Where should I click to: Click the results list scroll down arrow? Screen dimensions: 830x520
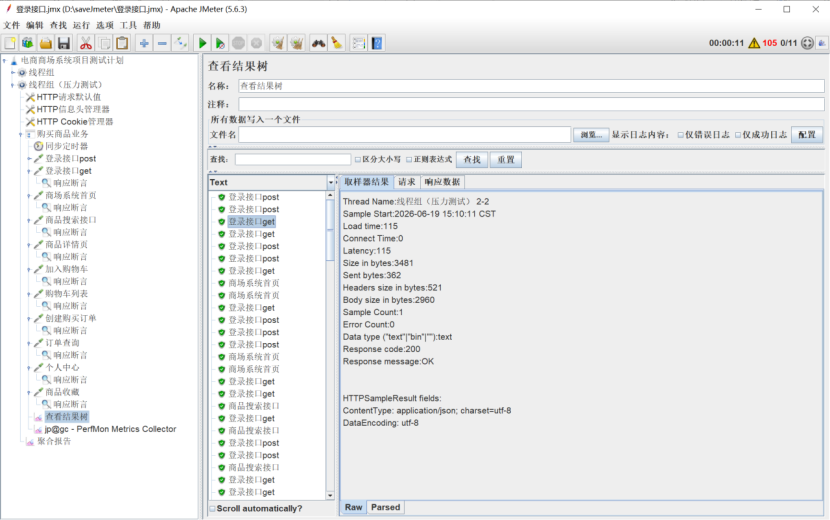click(330, 496)
